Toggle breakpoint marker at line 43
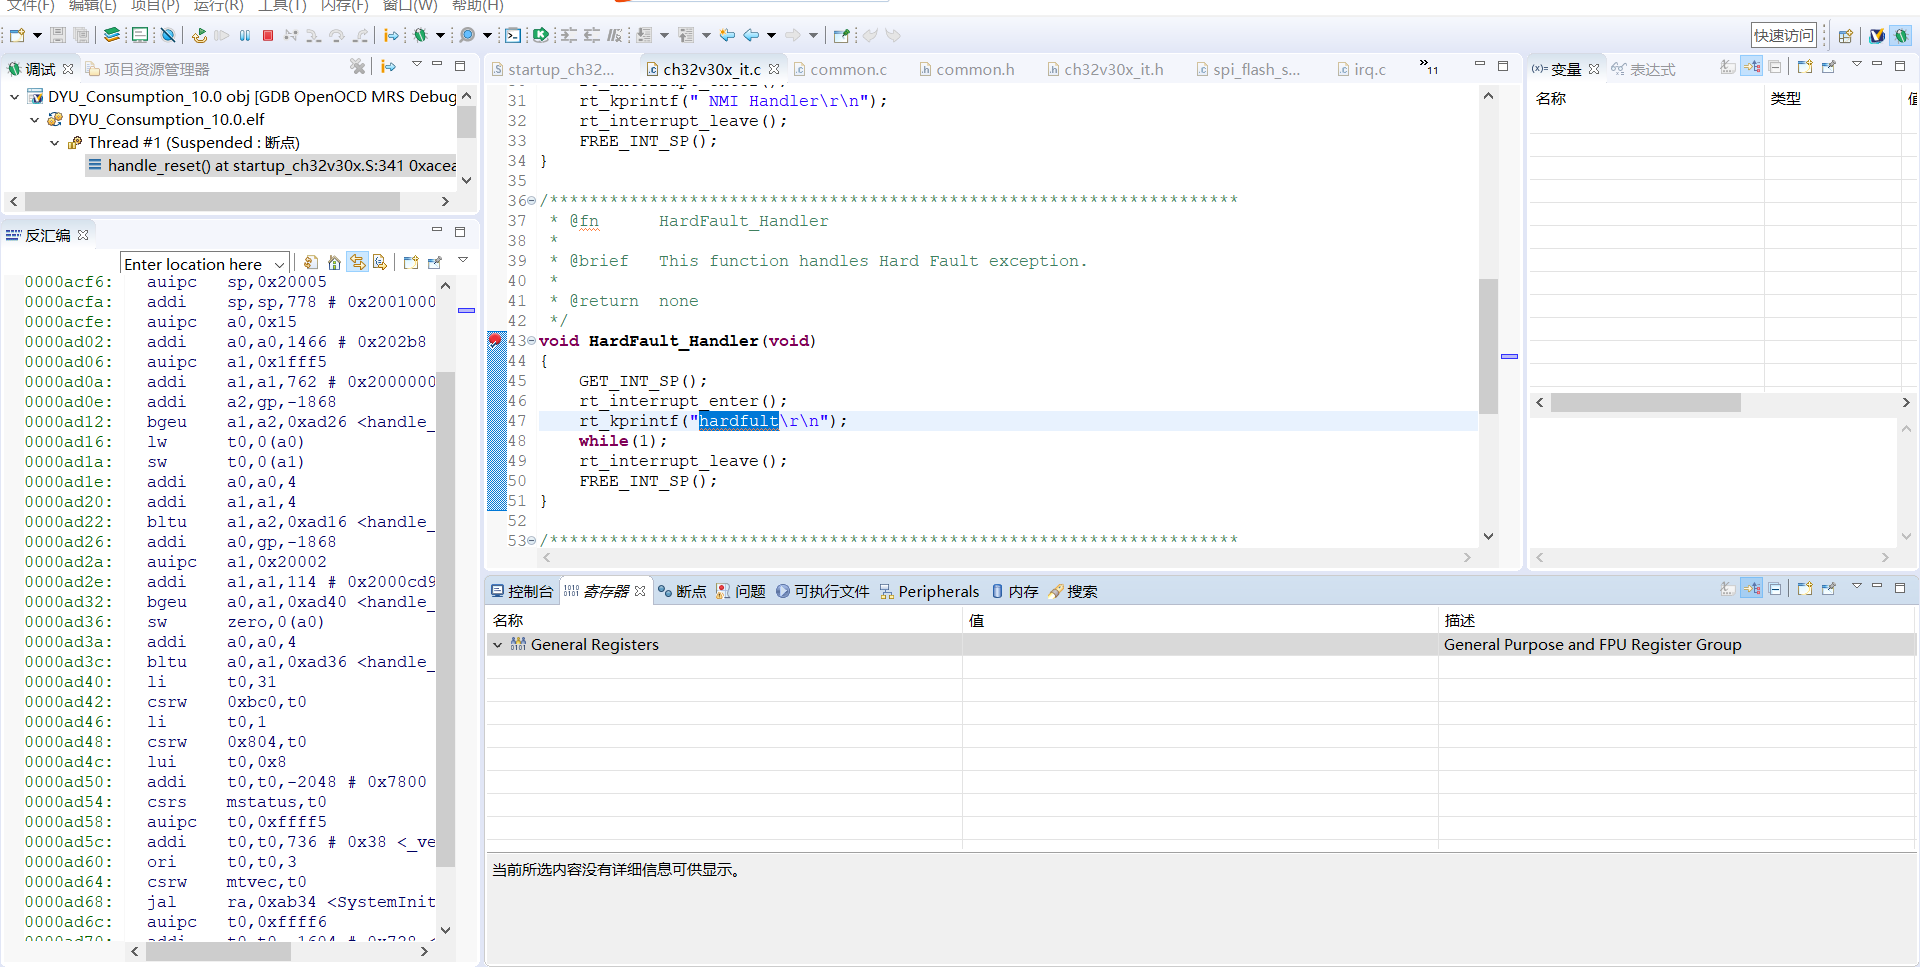Screen dimensions: 1920x967 click(x=495, y=341)
